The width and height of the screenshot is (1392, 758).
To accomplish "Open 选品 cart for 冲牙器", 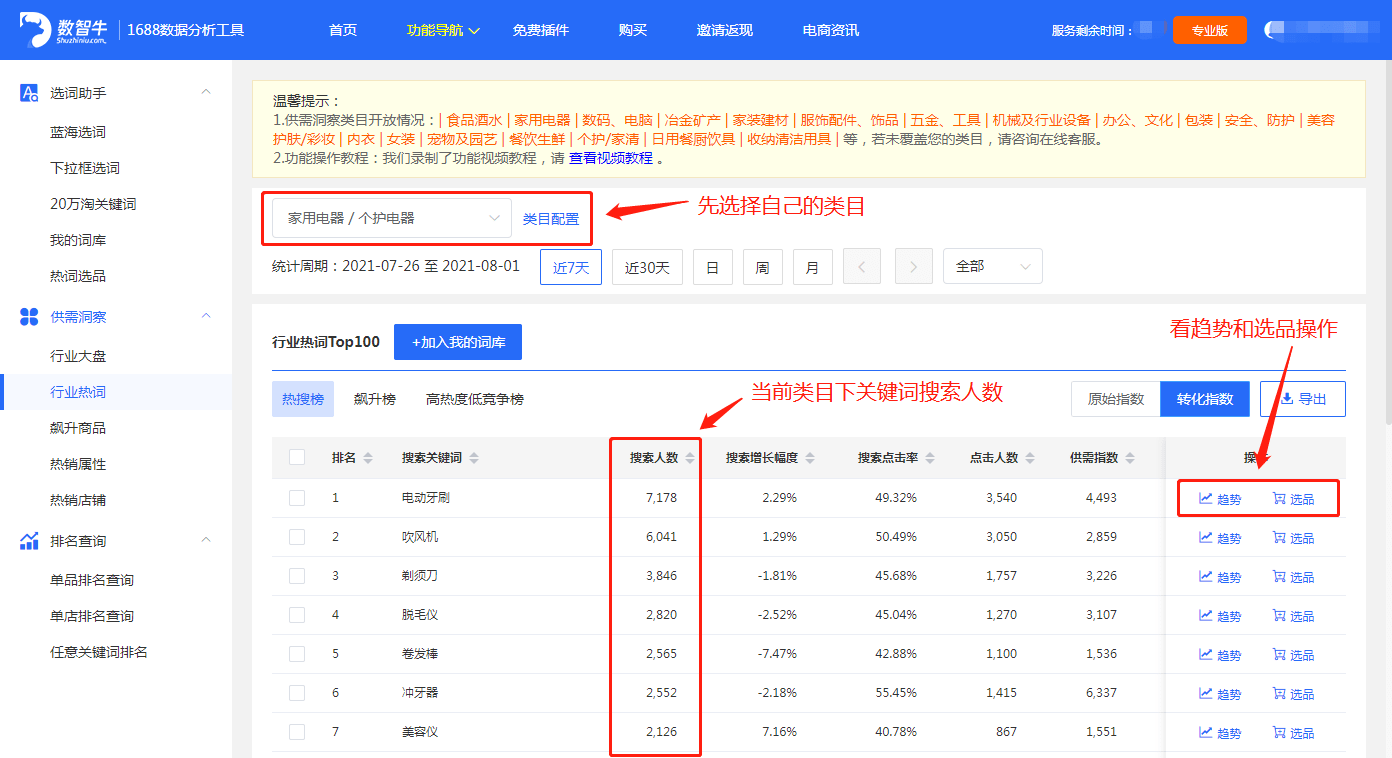I will pos(1293,694).
